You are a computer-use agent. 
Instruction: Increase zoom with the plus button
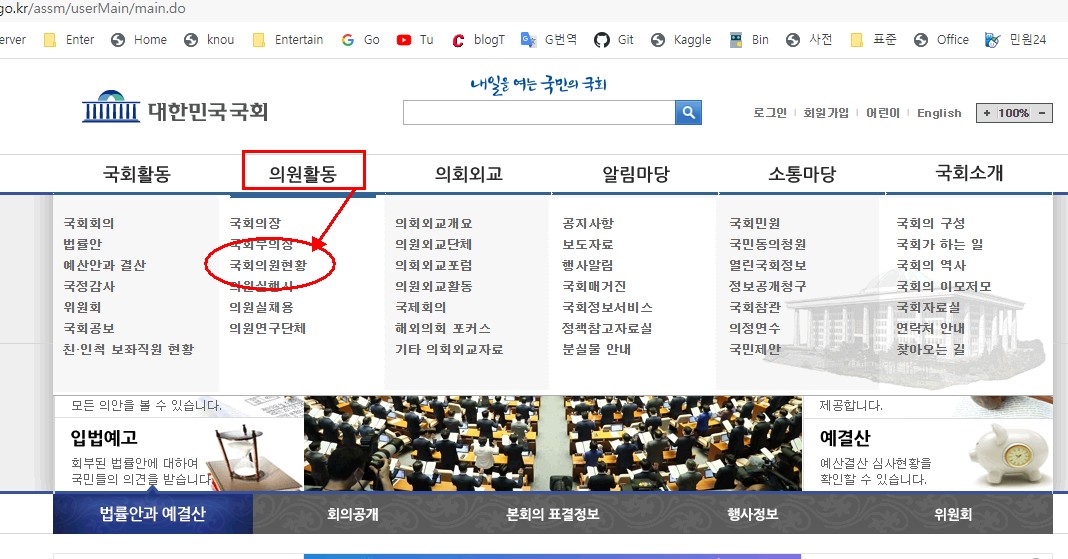(986, 113)
